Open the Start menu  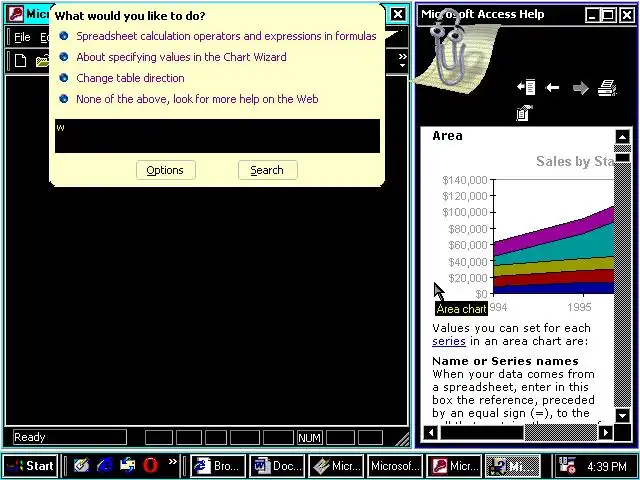(31, 466)
